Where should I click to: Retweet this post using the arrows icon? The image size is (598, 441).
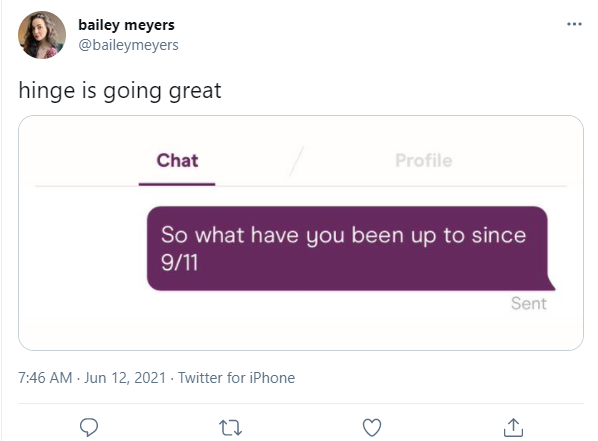pyautogui.click(x=230, y=428)
